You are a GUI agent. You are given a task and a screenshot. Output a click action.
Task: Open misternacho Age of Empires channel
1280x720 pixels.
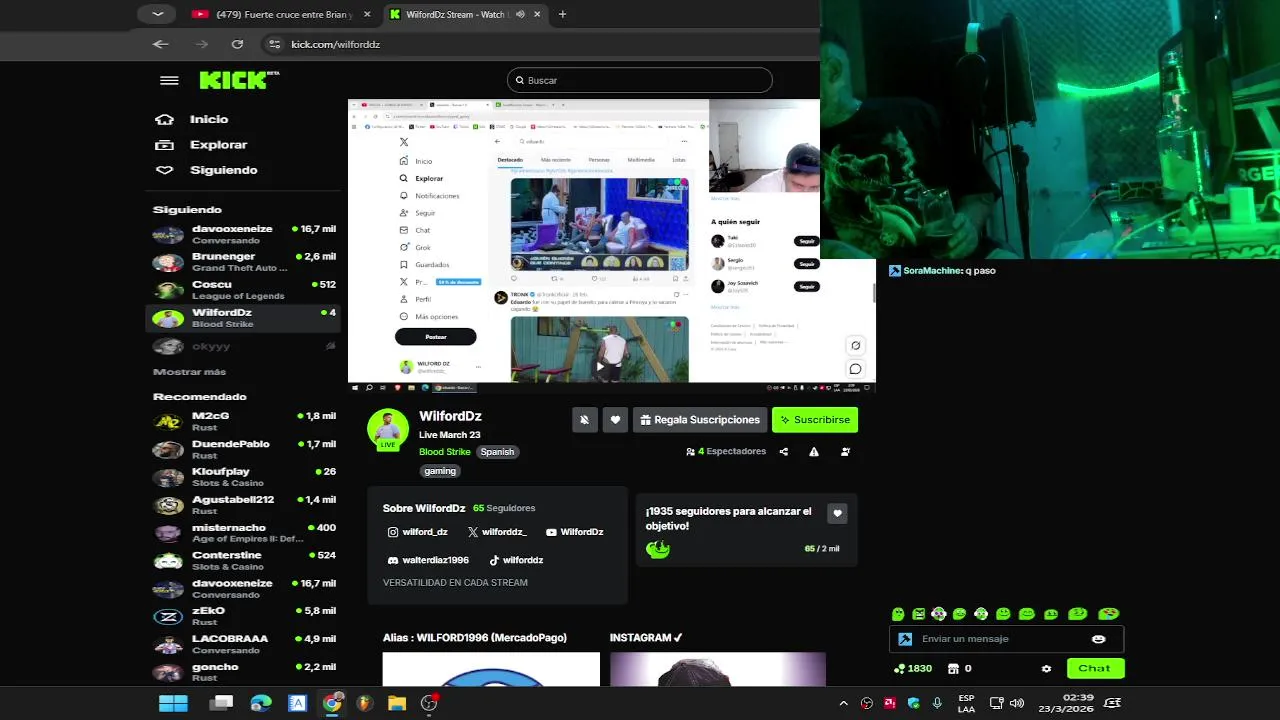tap(243, 533)
